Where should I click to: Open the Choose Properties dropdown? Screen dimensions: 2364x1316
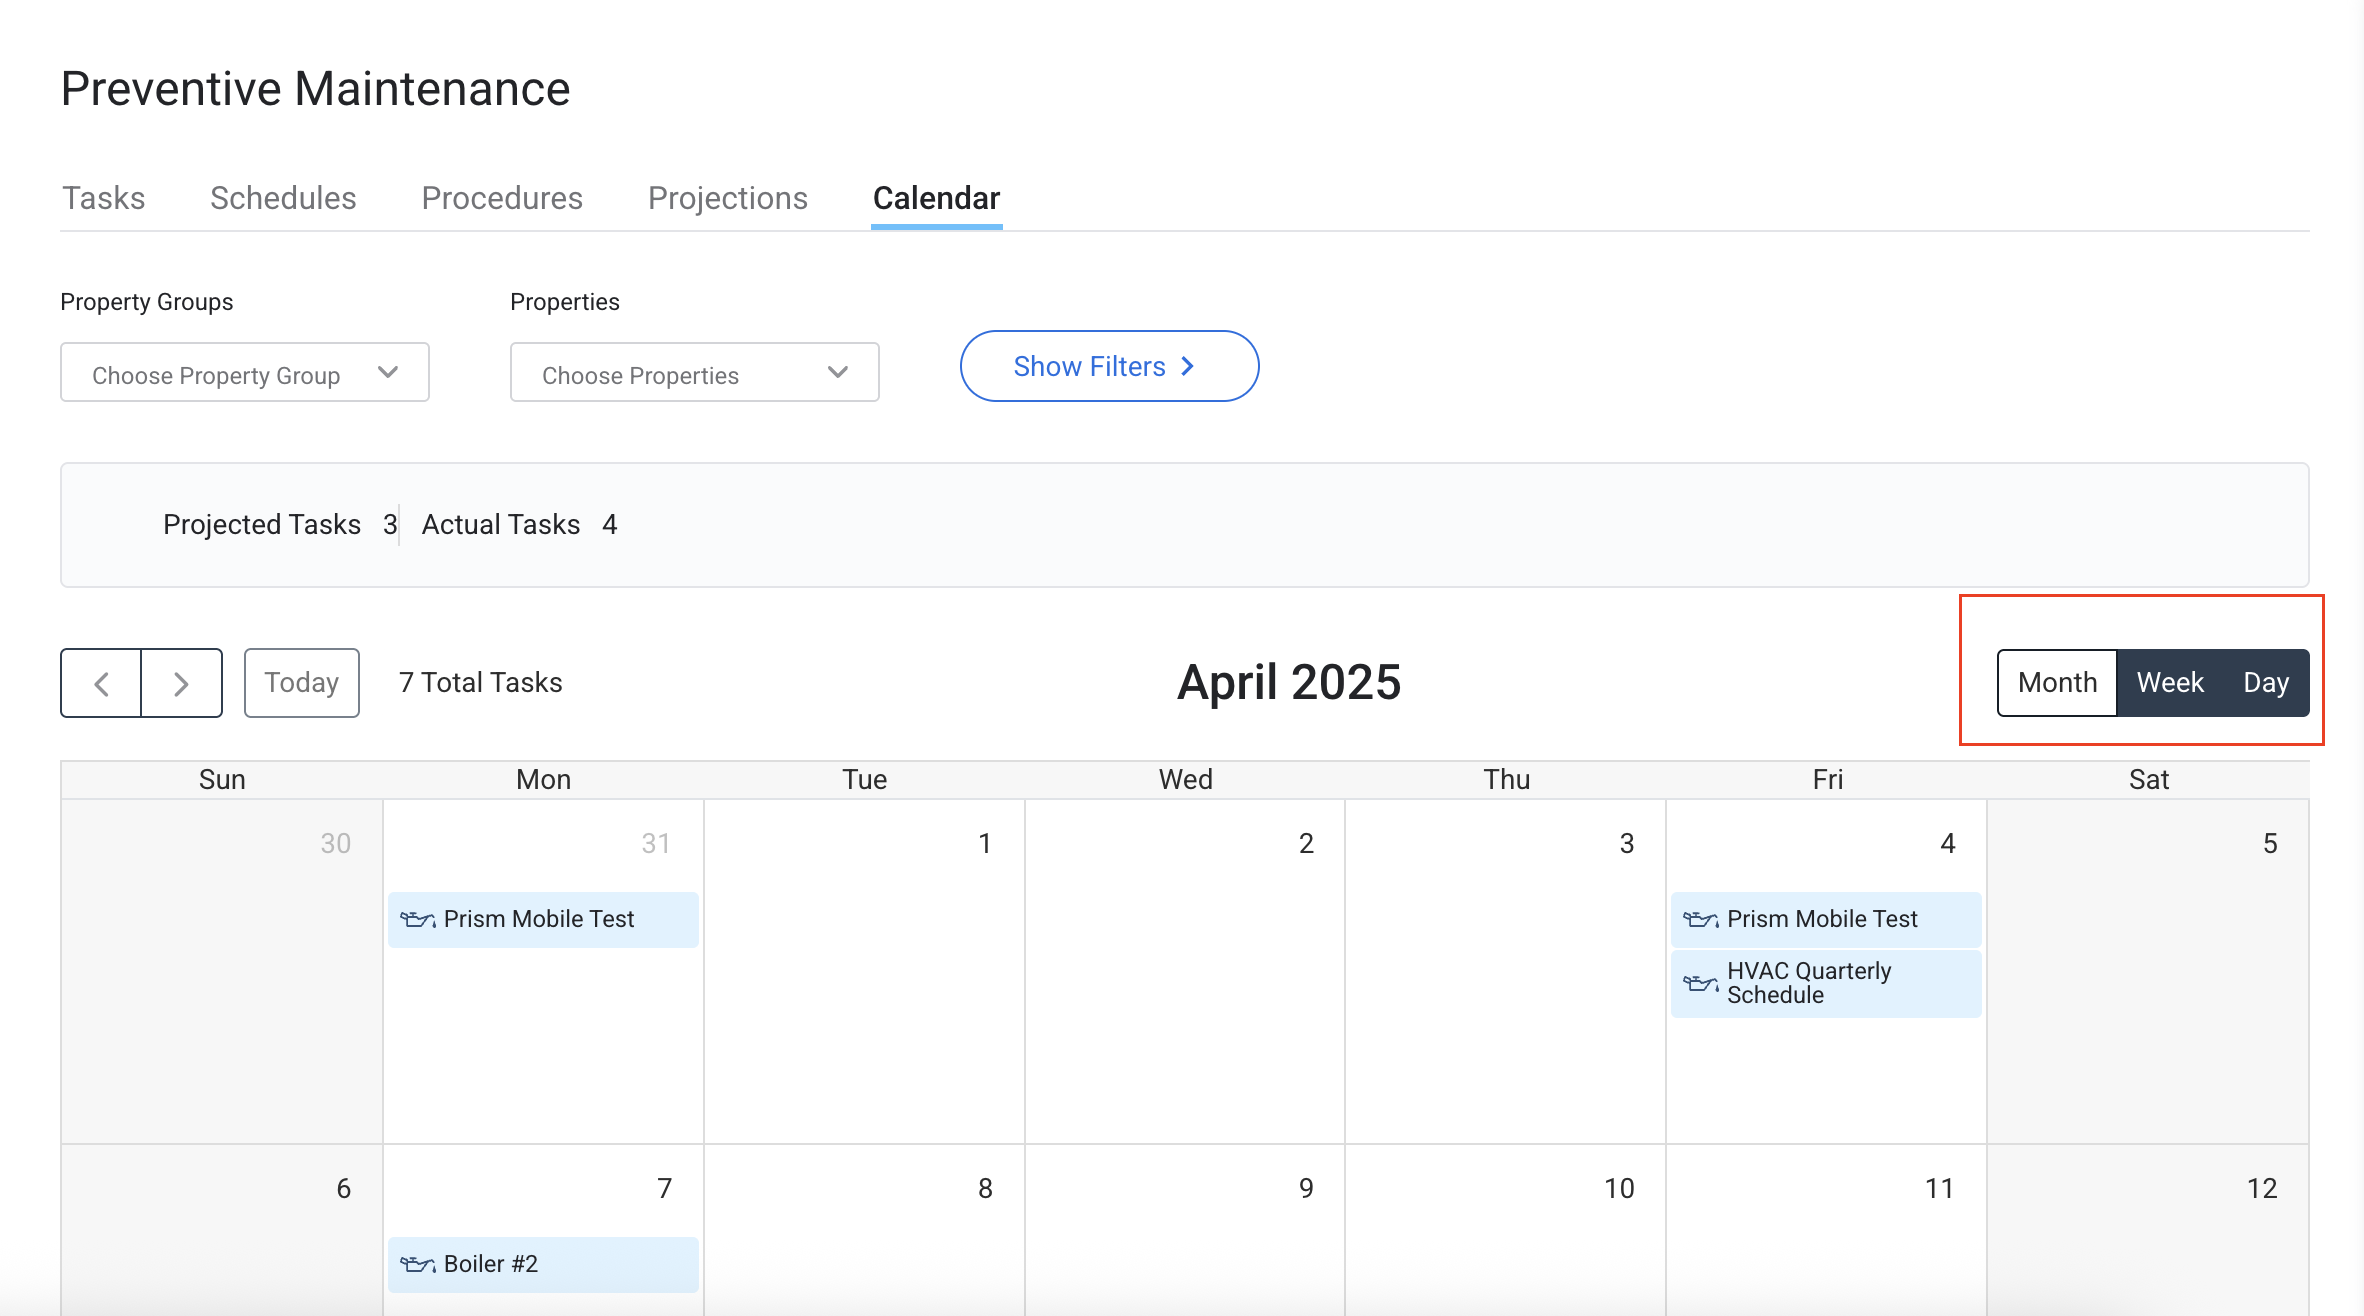pos(695,373)
